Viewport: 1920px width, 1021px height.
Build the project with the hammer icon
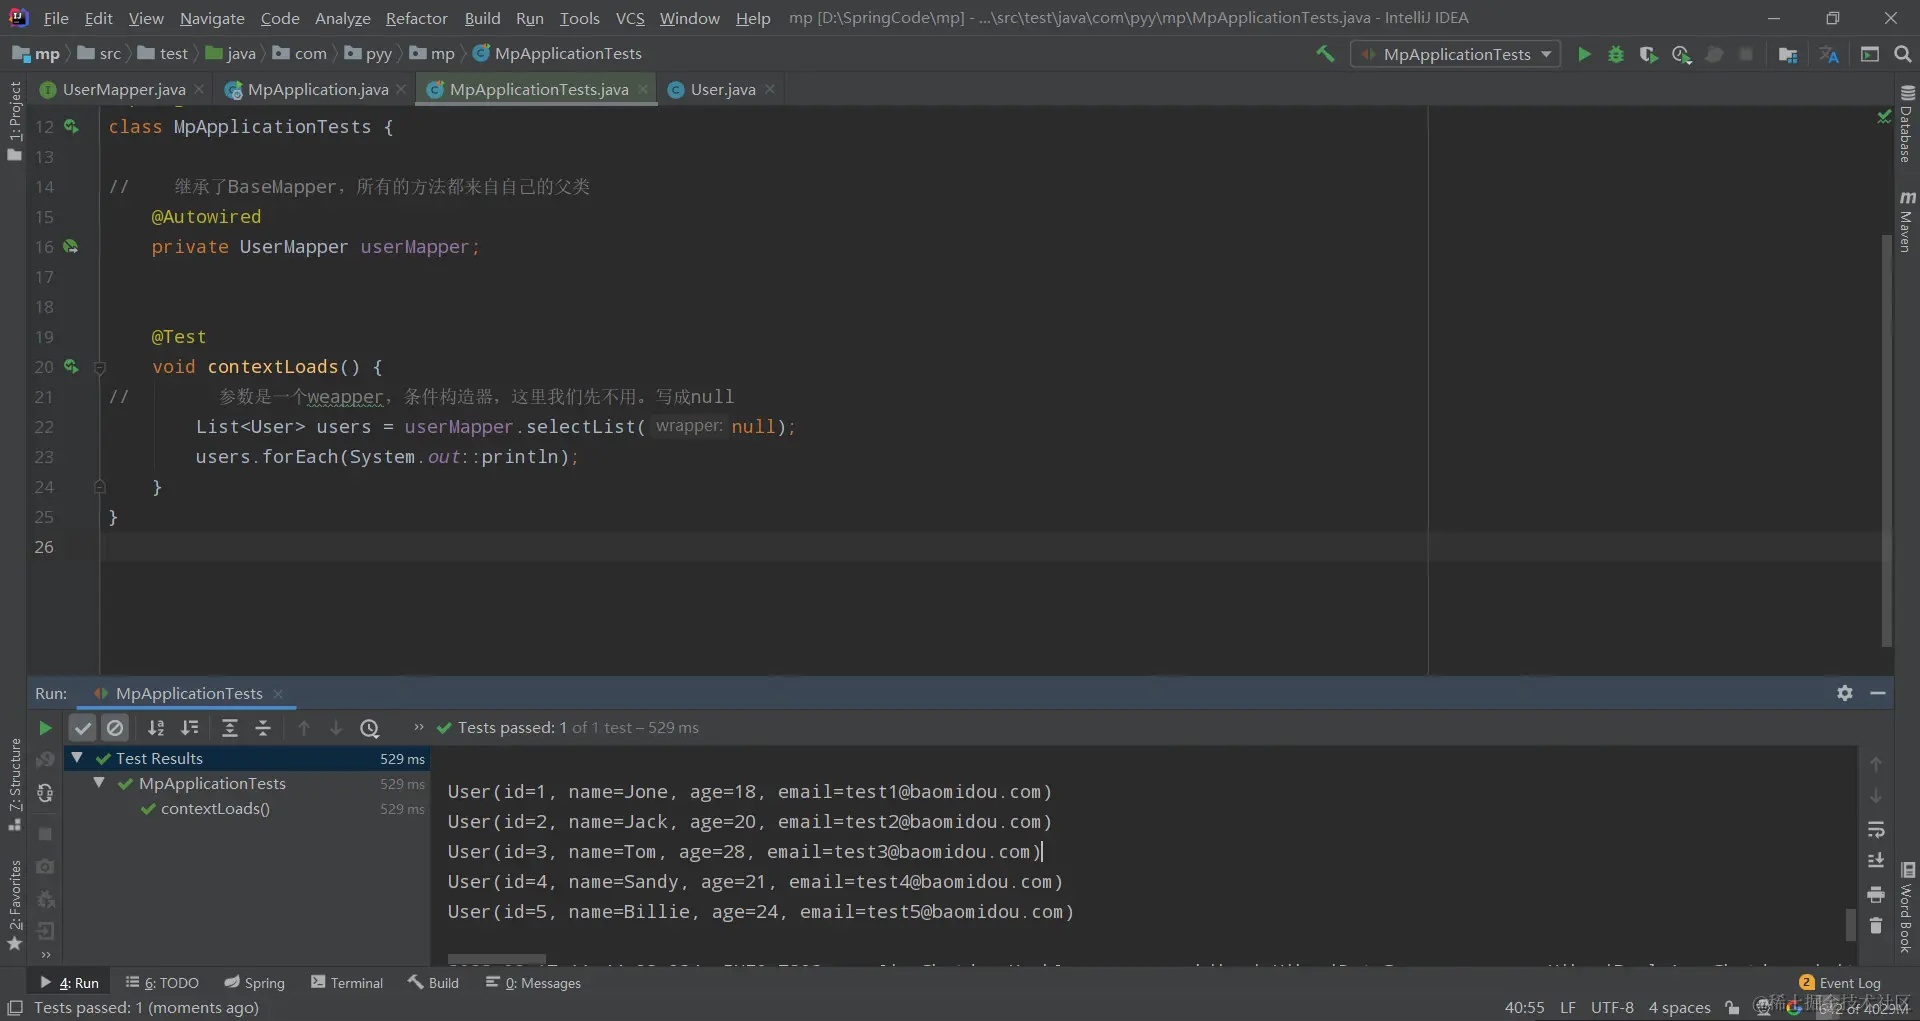click(x=1325, y=54)
